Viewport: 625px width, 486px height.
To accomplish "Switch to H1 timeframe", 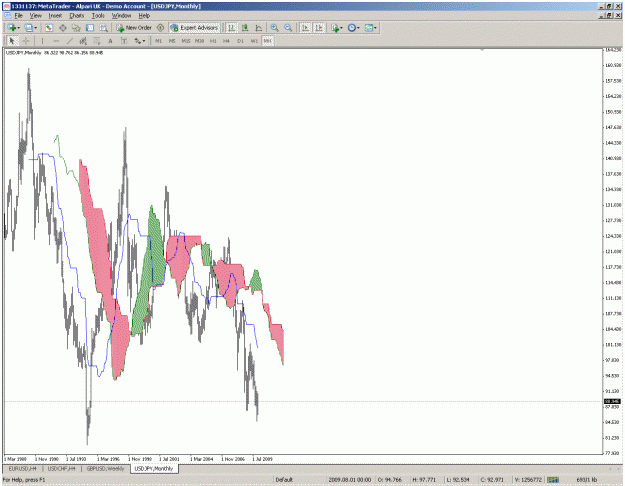I will [213, 41].
